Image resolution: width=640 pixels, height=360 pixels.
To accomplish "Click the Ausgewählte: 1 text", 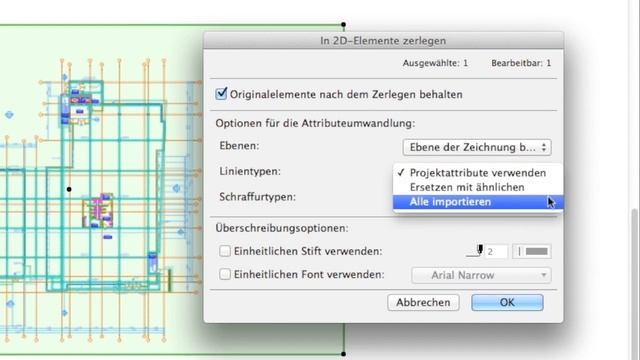I will 435,63.
